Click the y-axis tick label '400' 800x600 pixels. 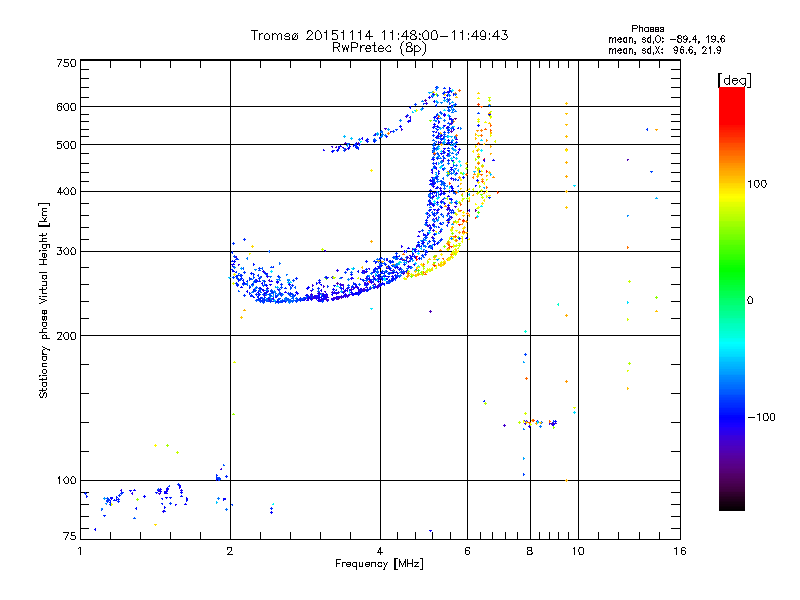(66, 192)
